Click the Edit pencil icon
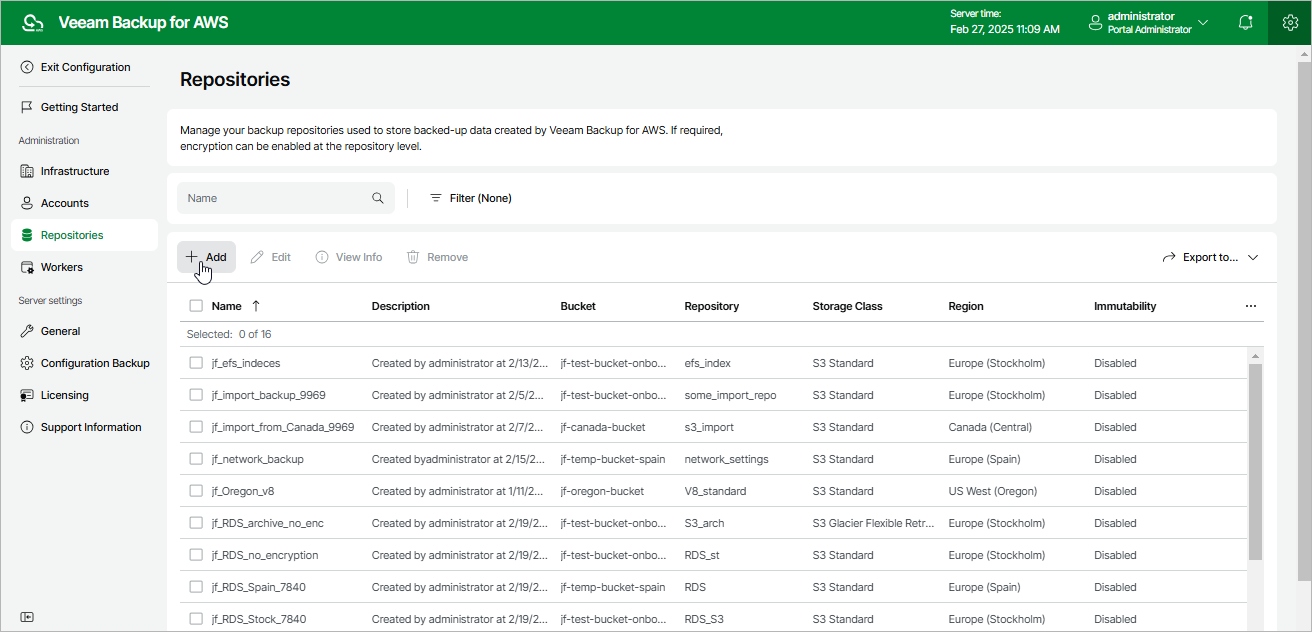This screenshot has height=632, width=1312. click(258, 257)
